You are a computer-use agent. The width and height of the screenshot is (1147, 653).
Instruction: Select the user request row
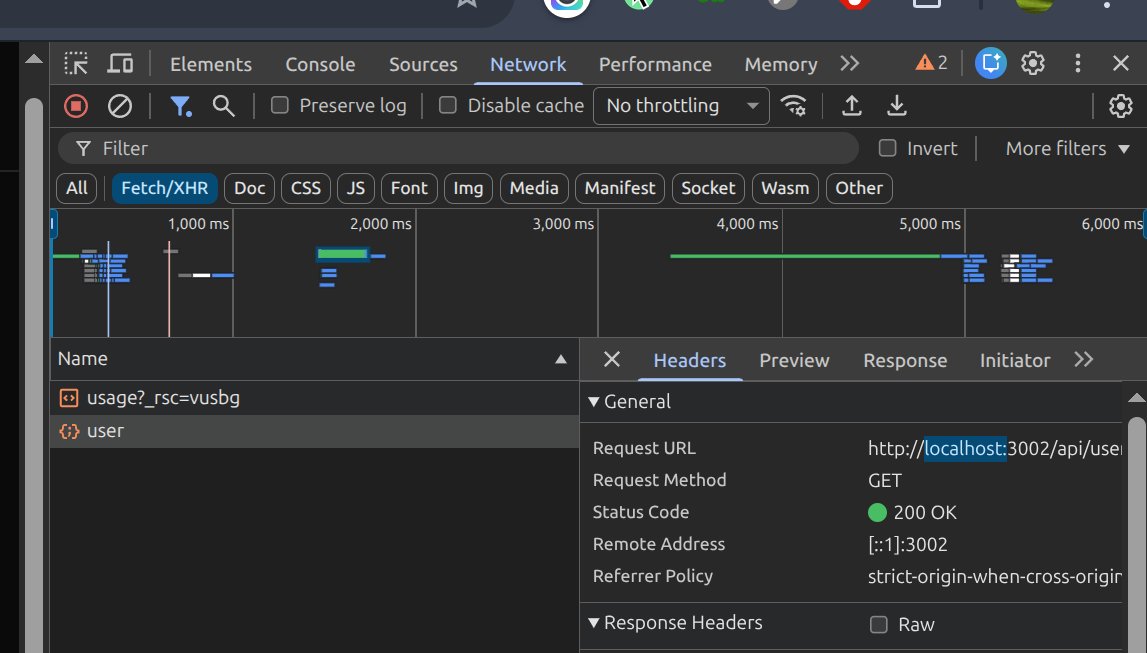click(x=315, y=431)
